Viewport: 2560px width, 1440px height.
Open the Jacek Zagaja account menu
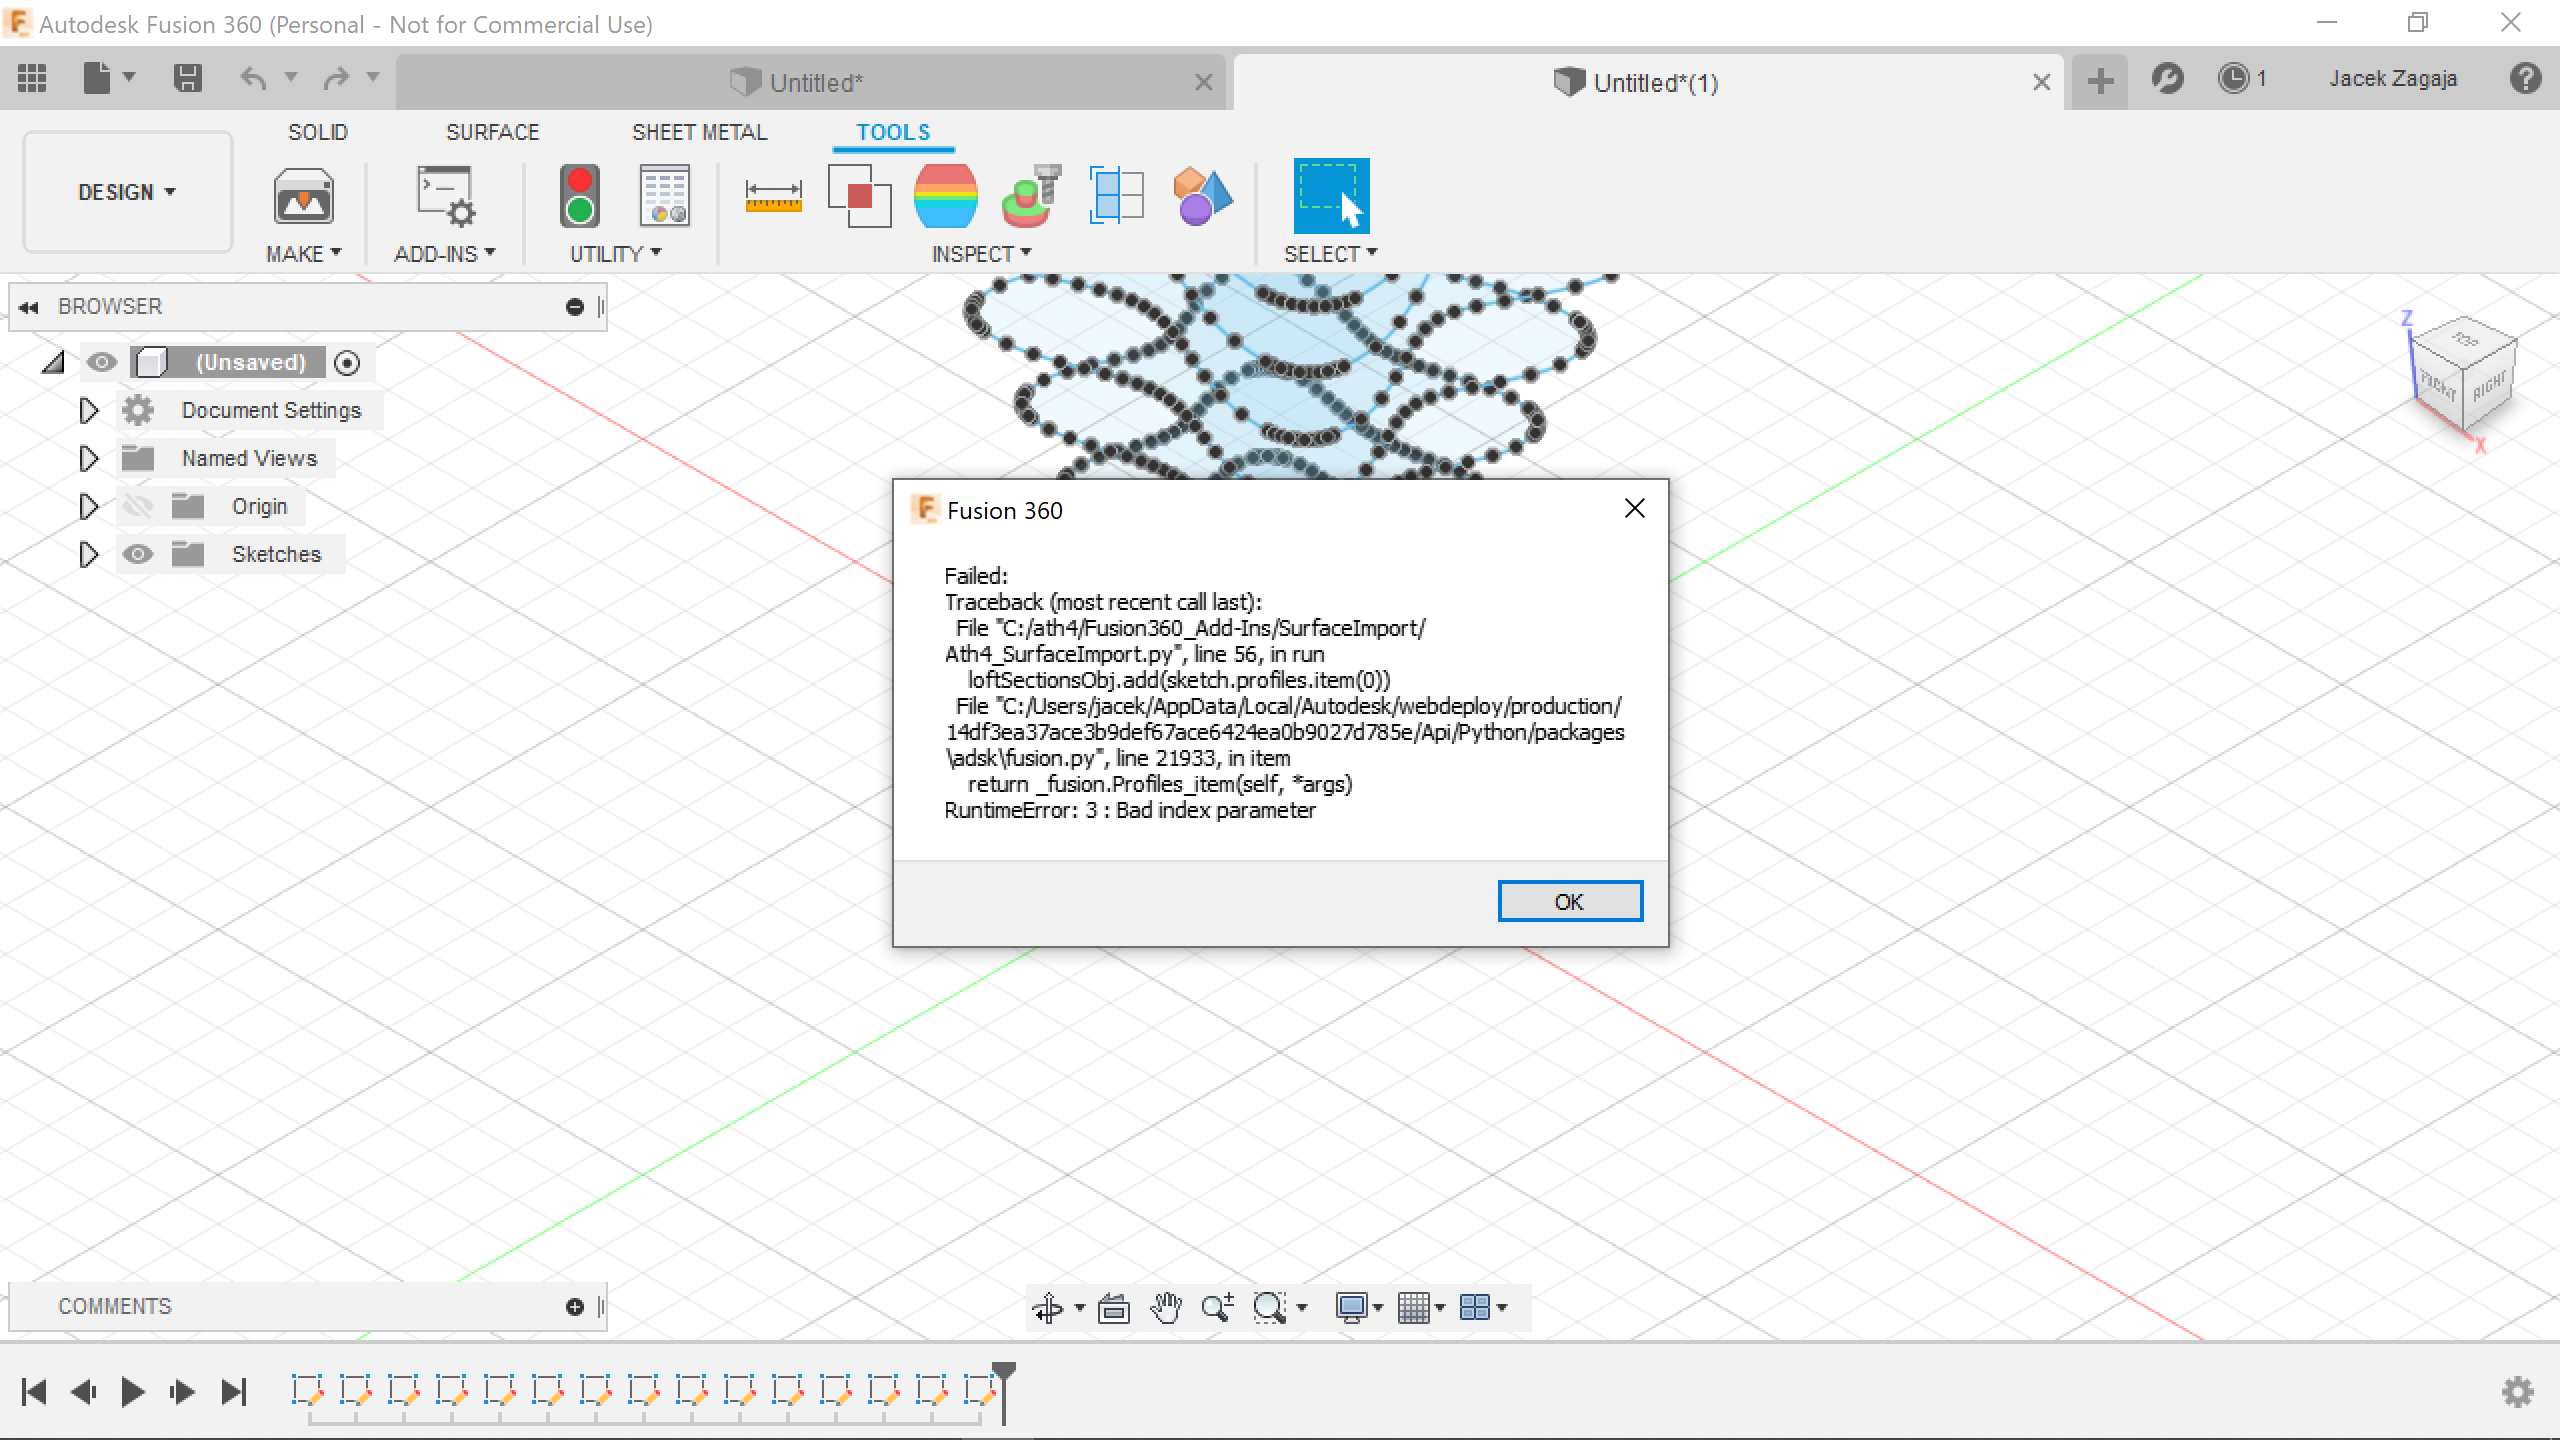(2393, 78)
